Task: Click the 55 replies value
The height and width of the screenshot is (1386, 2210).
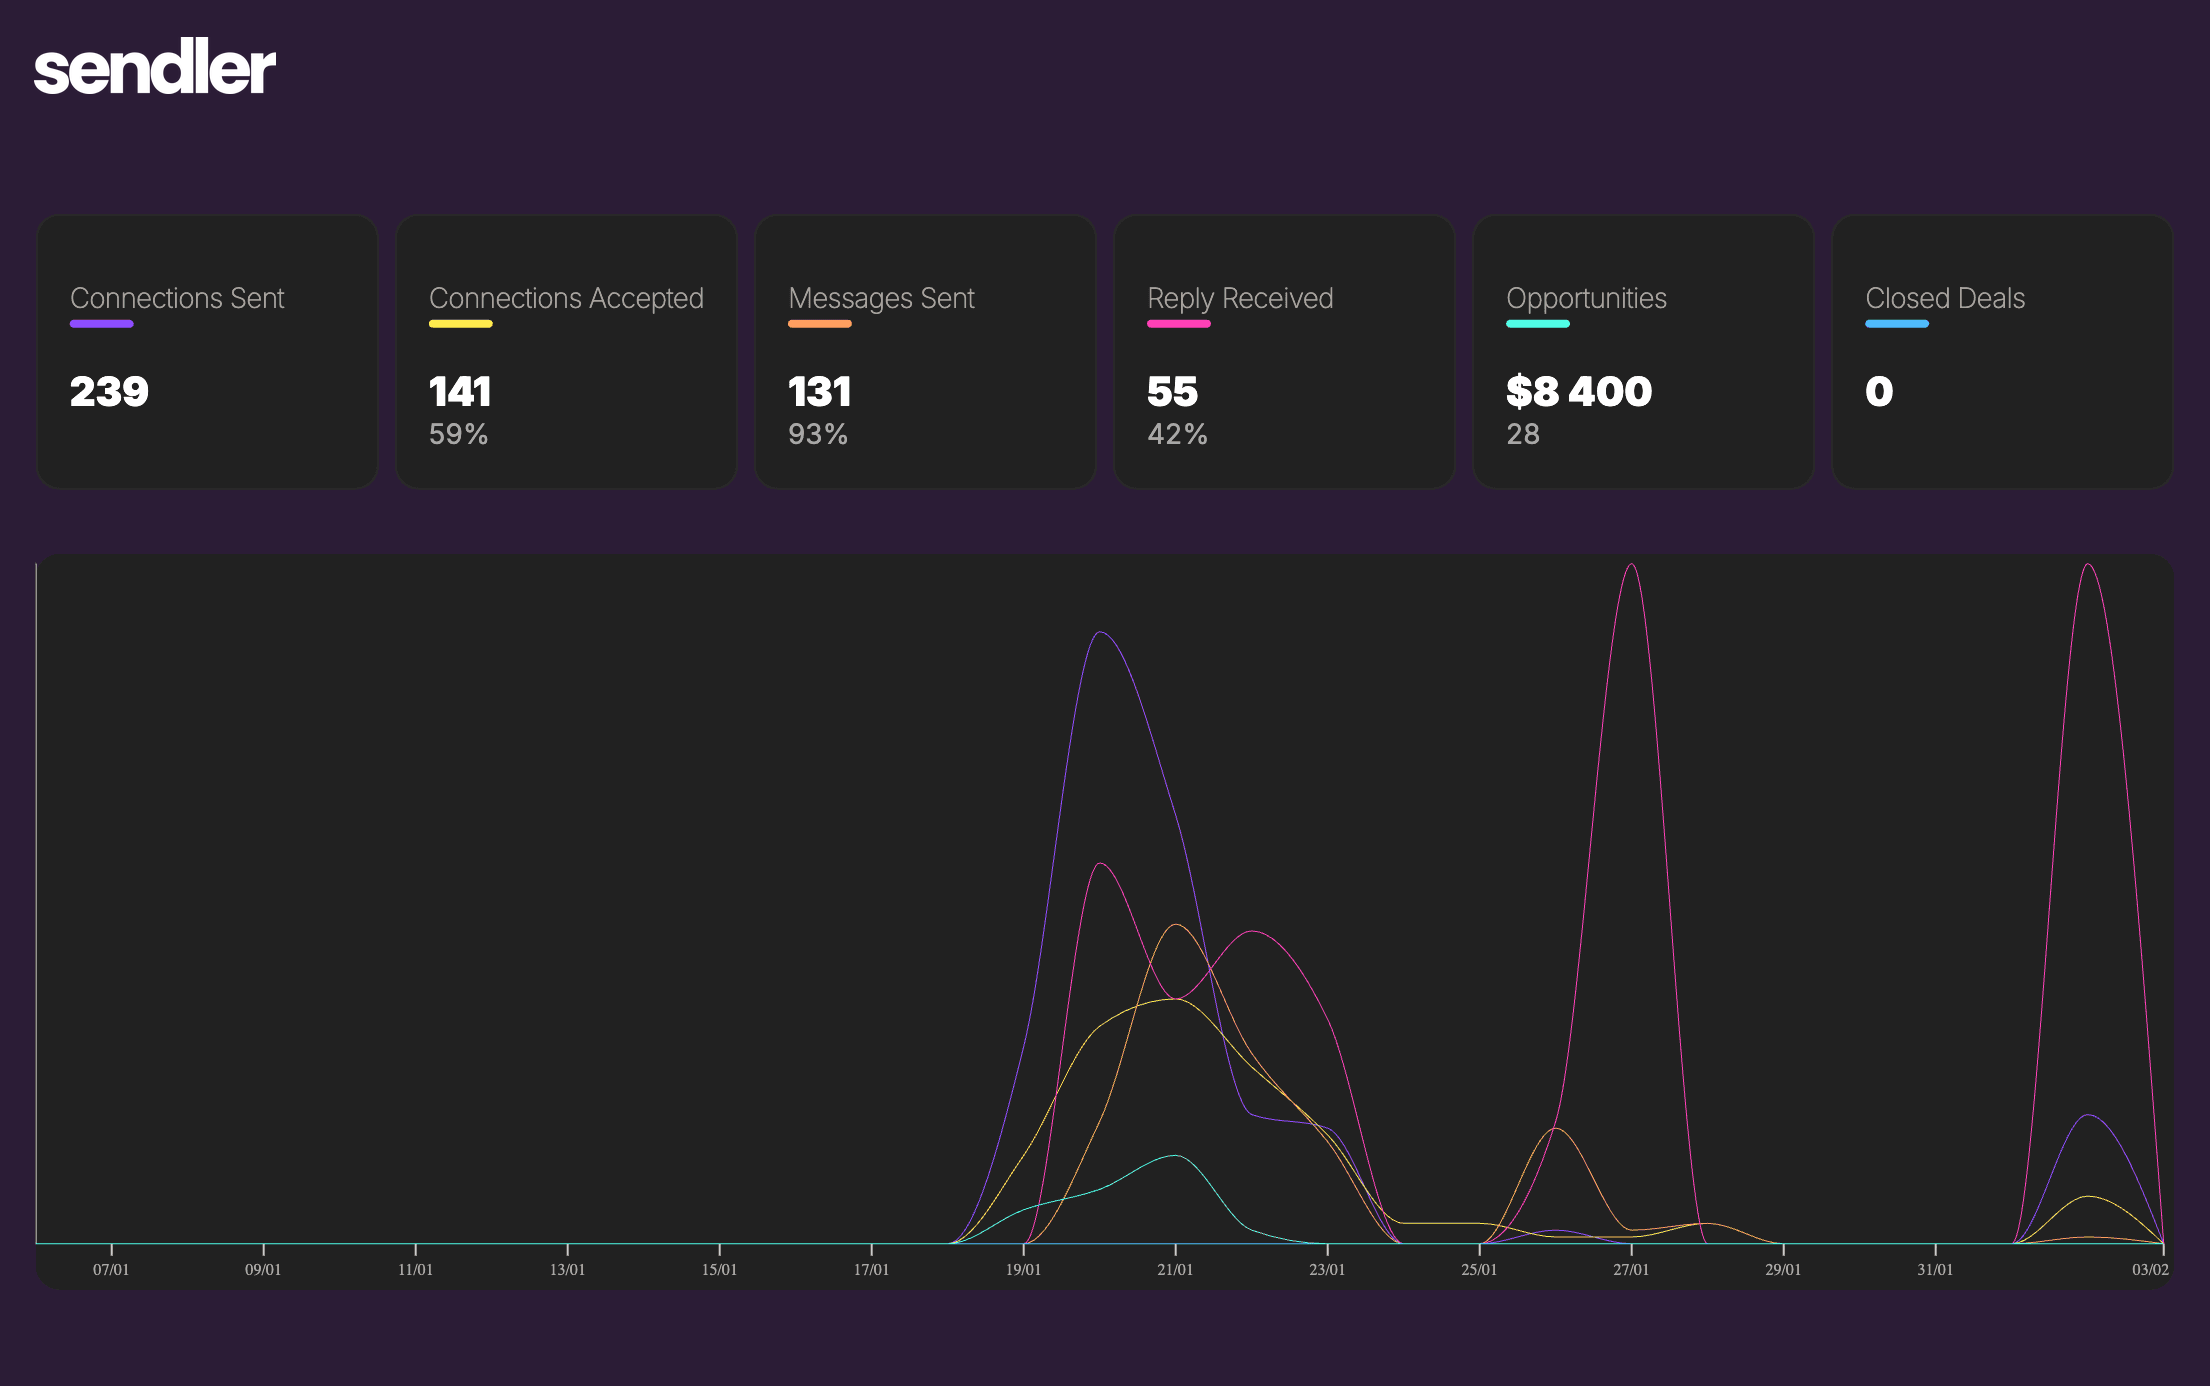Action: point(1172,391)
